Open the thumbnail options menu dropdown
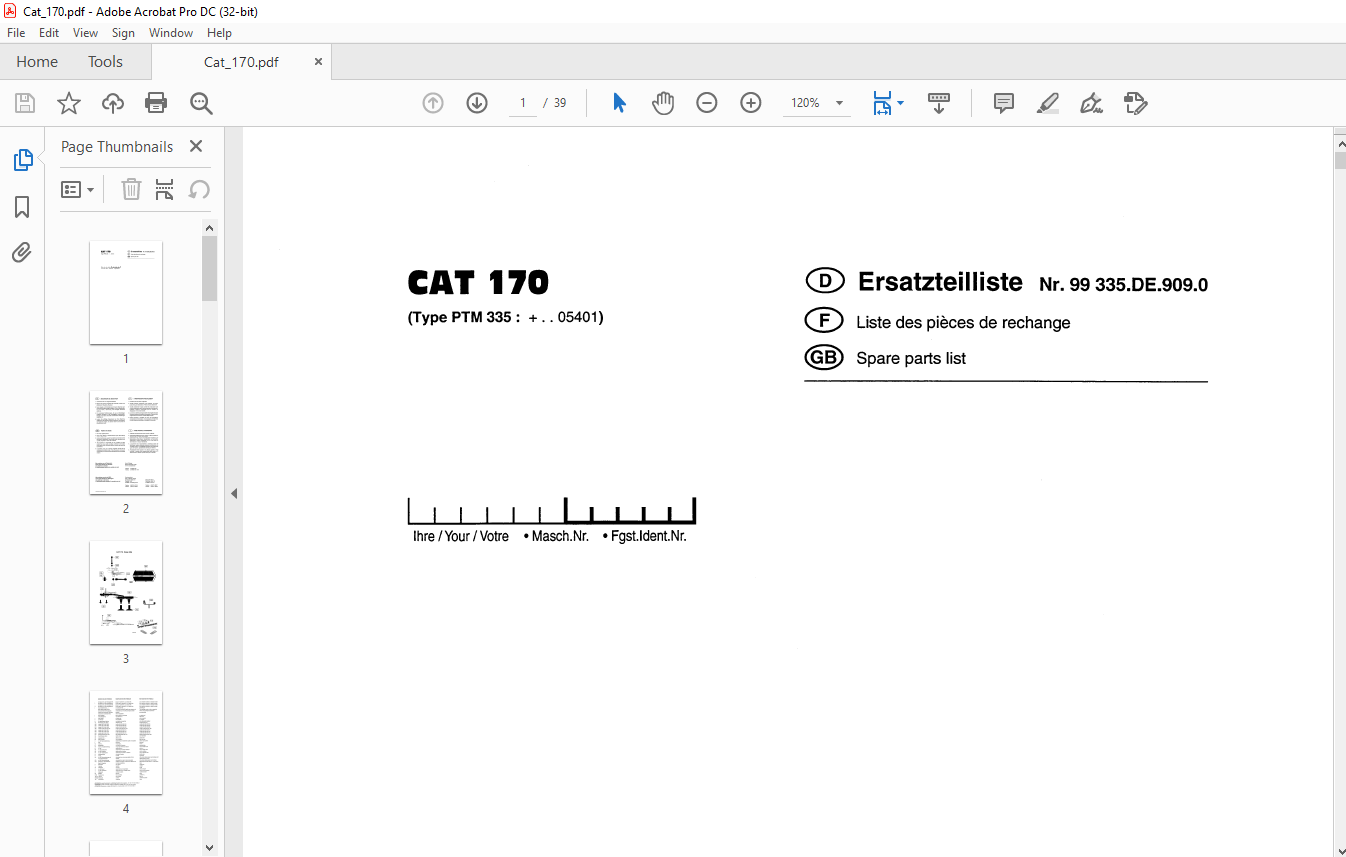Screen dimensions: 1346x857 click(78, 189)
